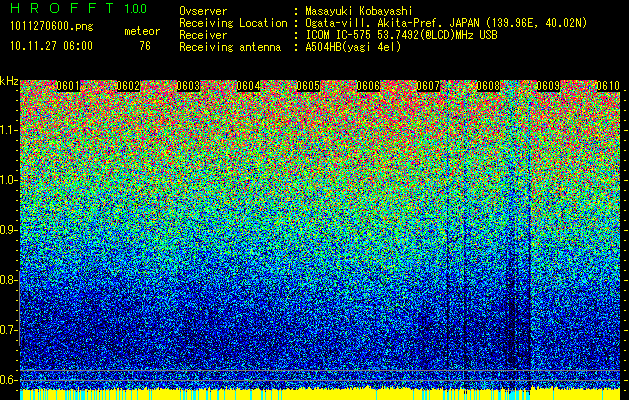Click the 0.7 frequency axis label
The image size is (629, 400).
pos(8,330)
